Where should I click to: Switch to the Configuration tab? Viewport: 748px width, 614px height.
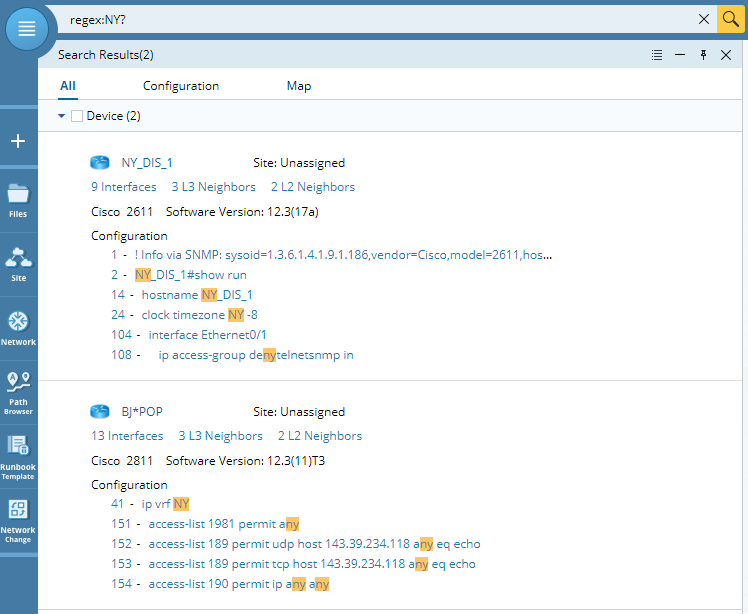click(181, 86)
